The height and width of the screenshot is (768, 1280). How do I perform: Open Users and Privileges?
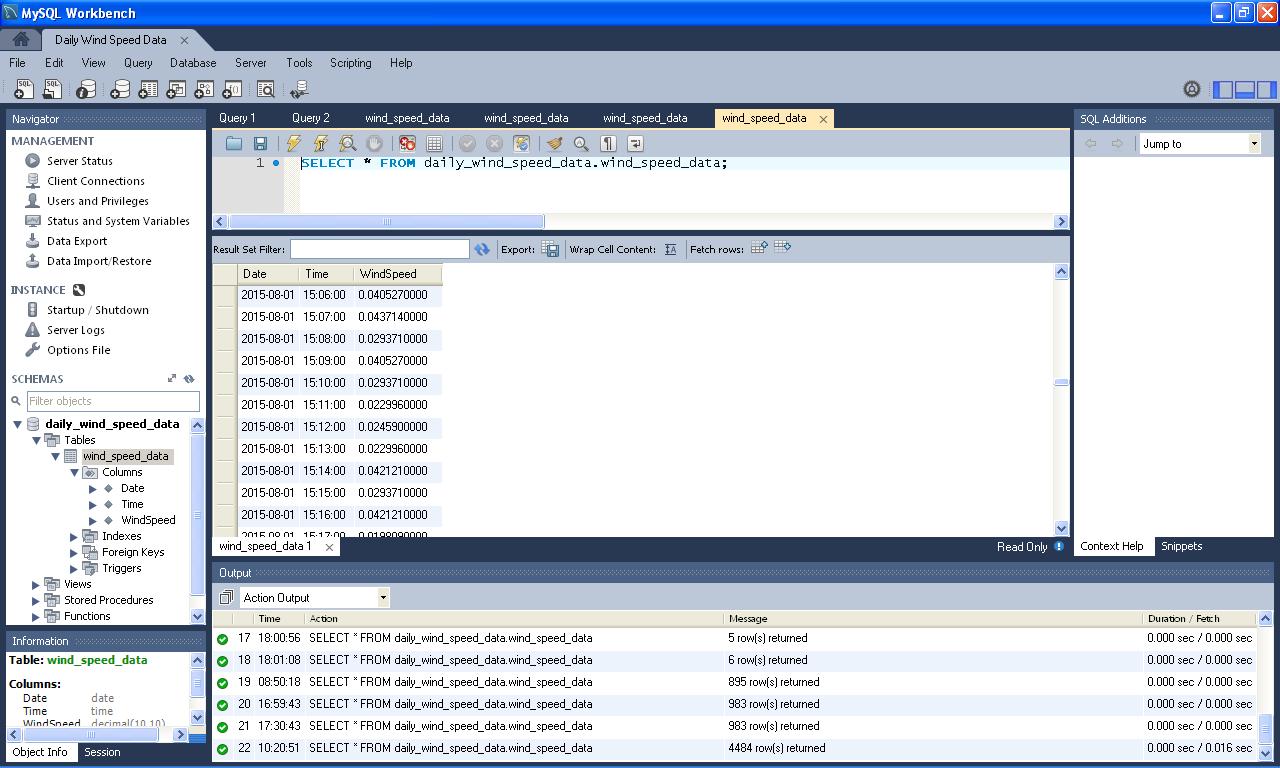click(x=97, y=201)
